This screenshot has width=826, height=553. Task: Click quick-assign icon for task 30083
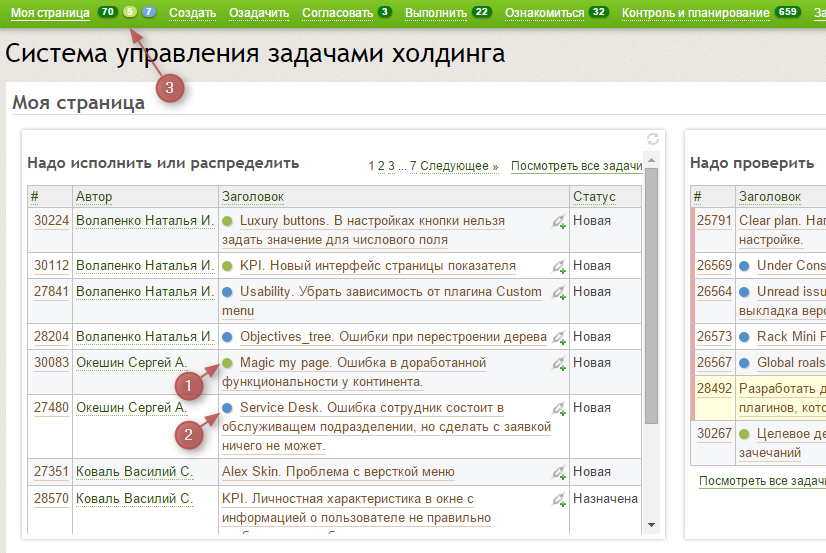(x=559, y=364)
